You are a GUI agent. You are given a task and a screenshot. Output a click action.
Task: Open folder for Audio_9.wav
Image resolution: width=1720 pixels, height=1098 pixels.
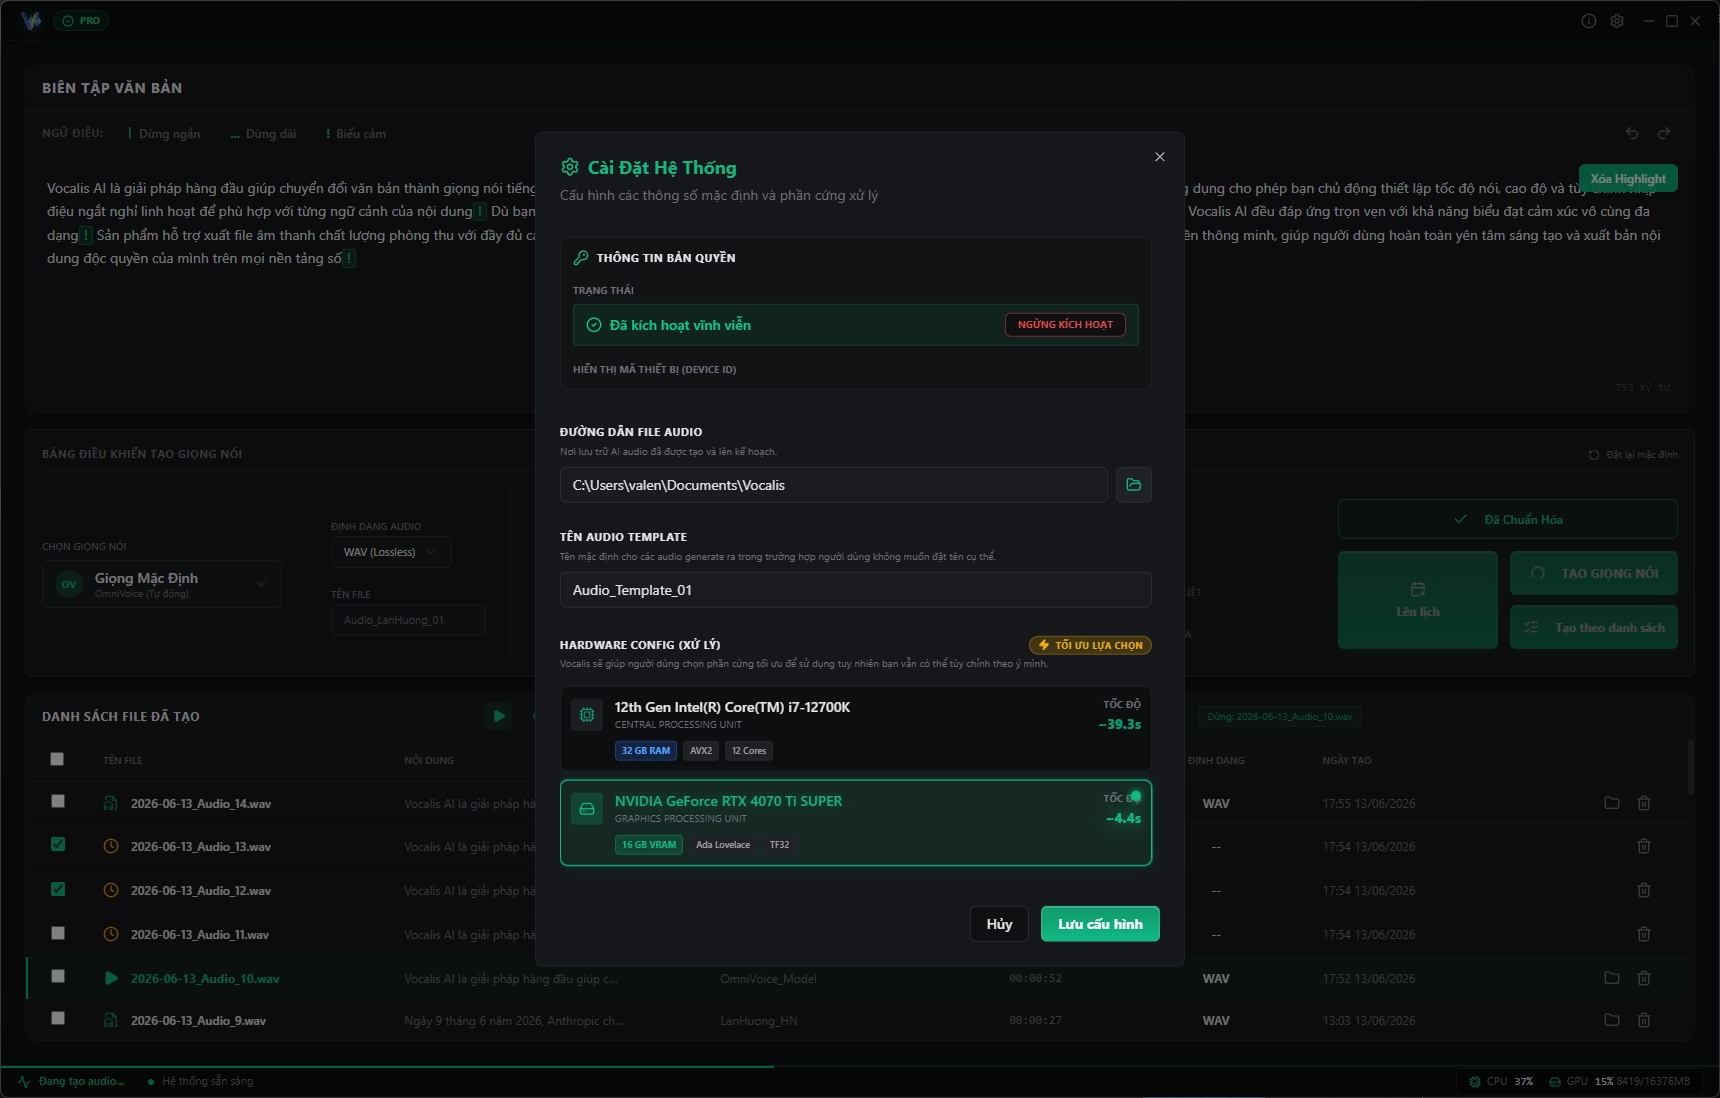click(x=1612, y=1020)
